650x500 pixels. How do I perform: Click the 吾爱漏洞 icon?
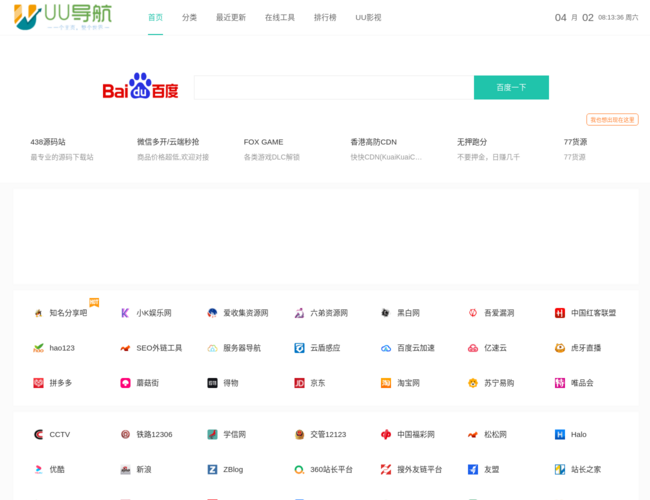[473, 313]
